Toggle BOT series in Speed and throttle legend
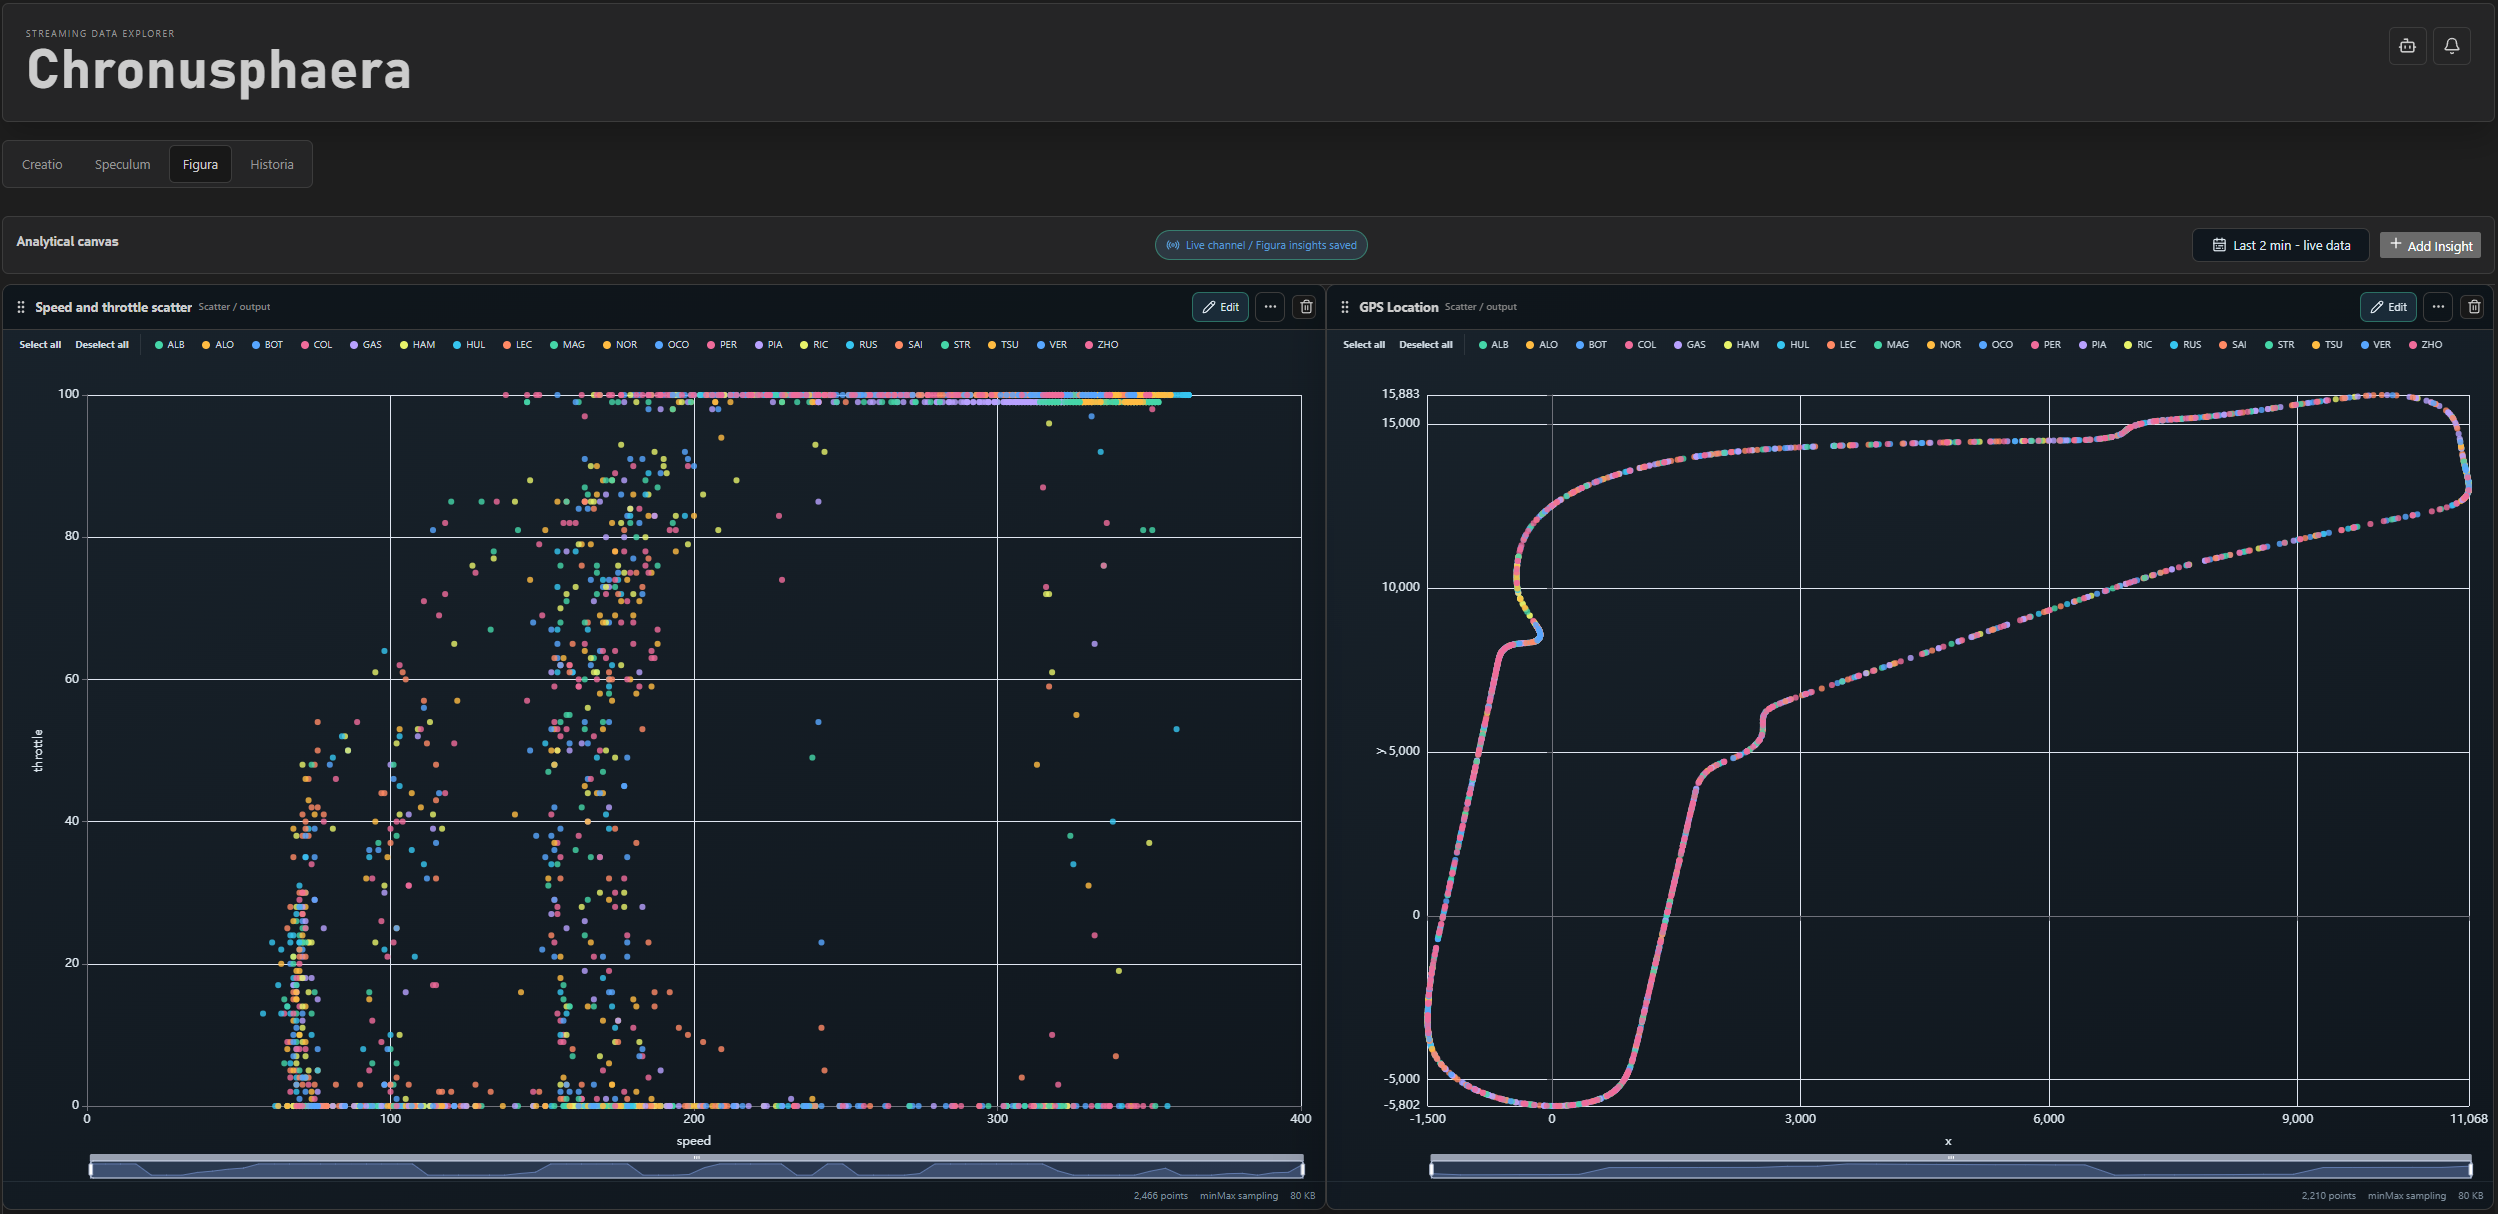2498x1214 pixels. [267, 345]
